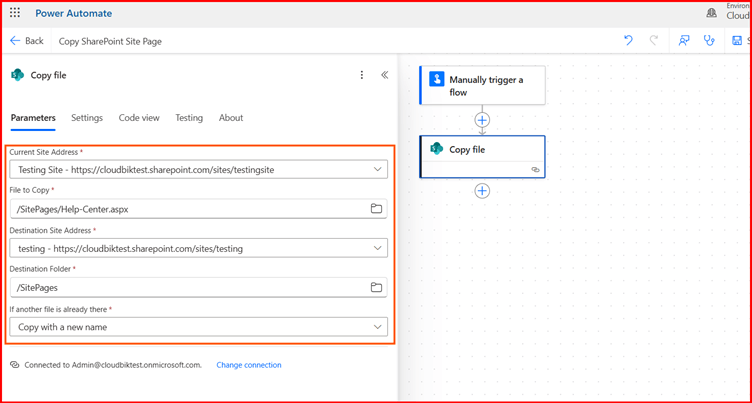Open folder picker for Destination Folder

376,287
